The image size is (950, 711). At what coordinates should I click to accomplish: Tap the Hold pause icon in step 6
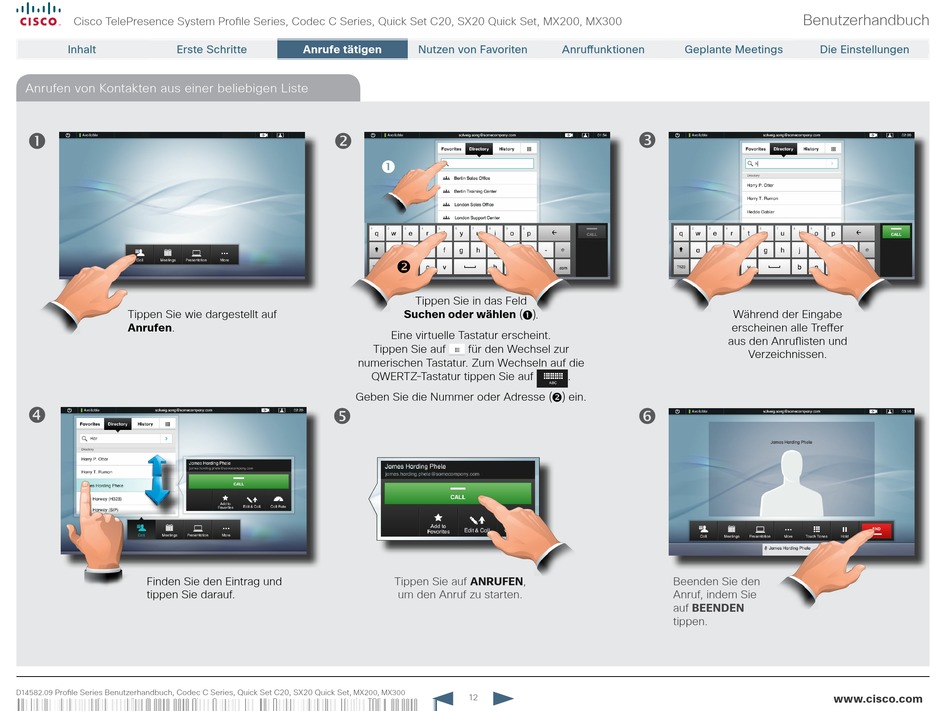tap(845, 531)
